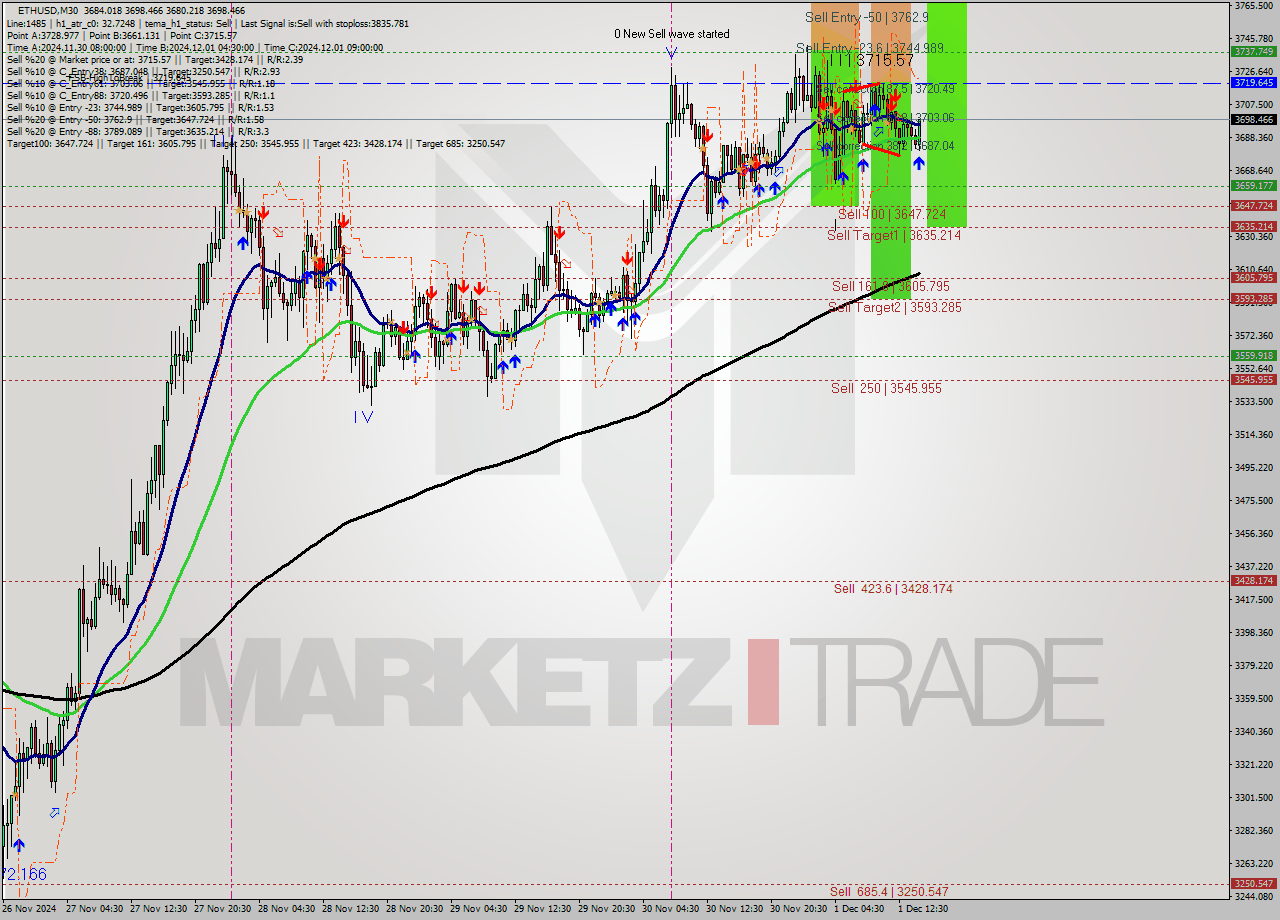The image size is (1280, 920).
Task: Click the '27 Nov 20:30' time label
Action: [x=222, y=909]
